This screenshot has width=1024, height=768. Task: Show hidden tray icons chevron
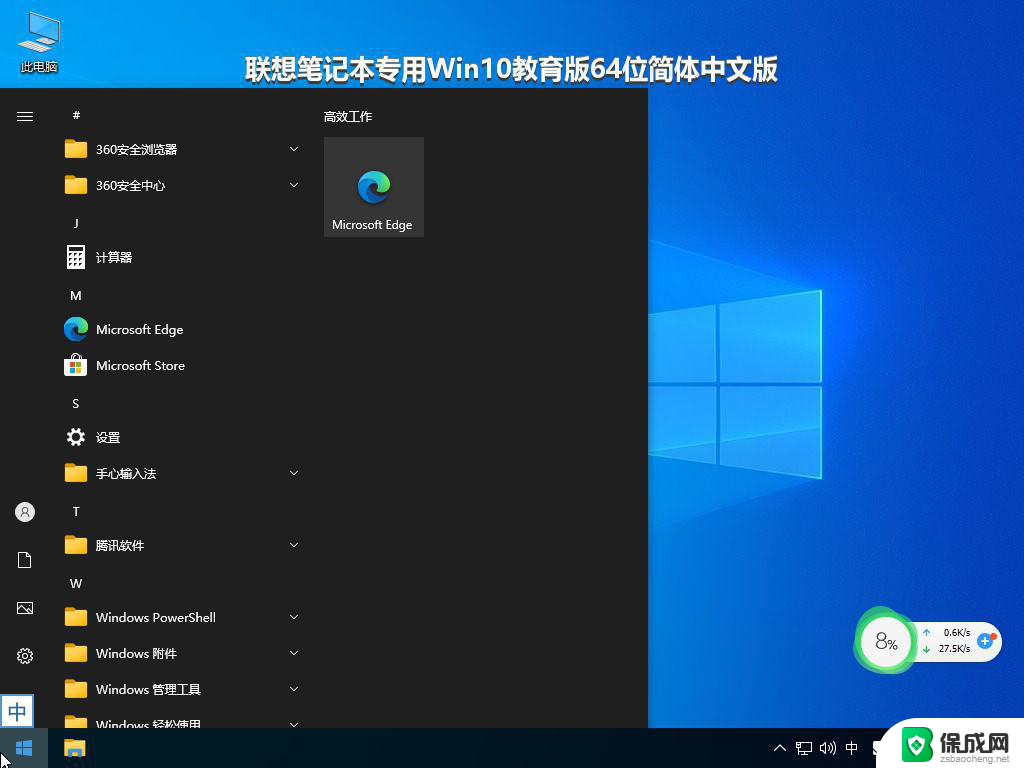click(x=780, y=748)
